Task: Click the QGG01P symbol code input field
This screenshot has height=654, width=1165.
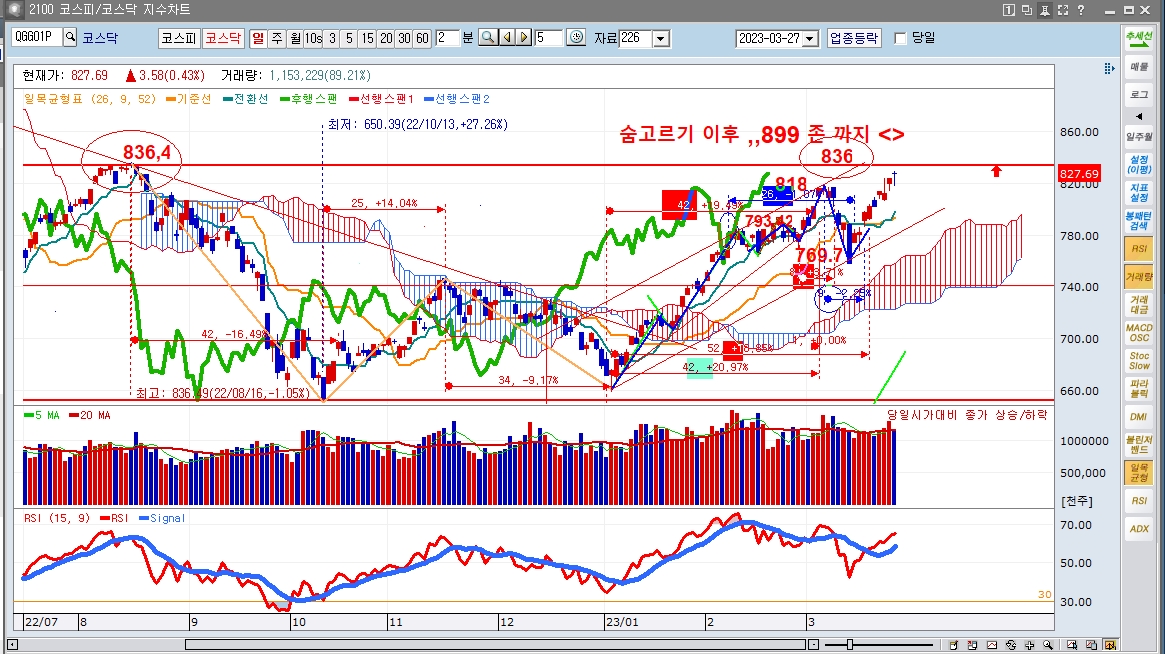Action: click(36, 36)
